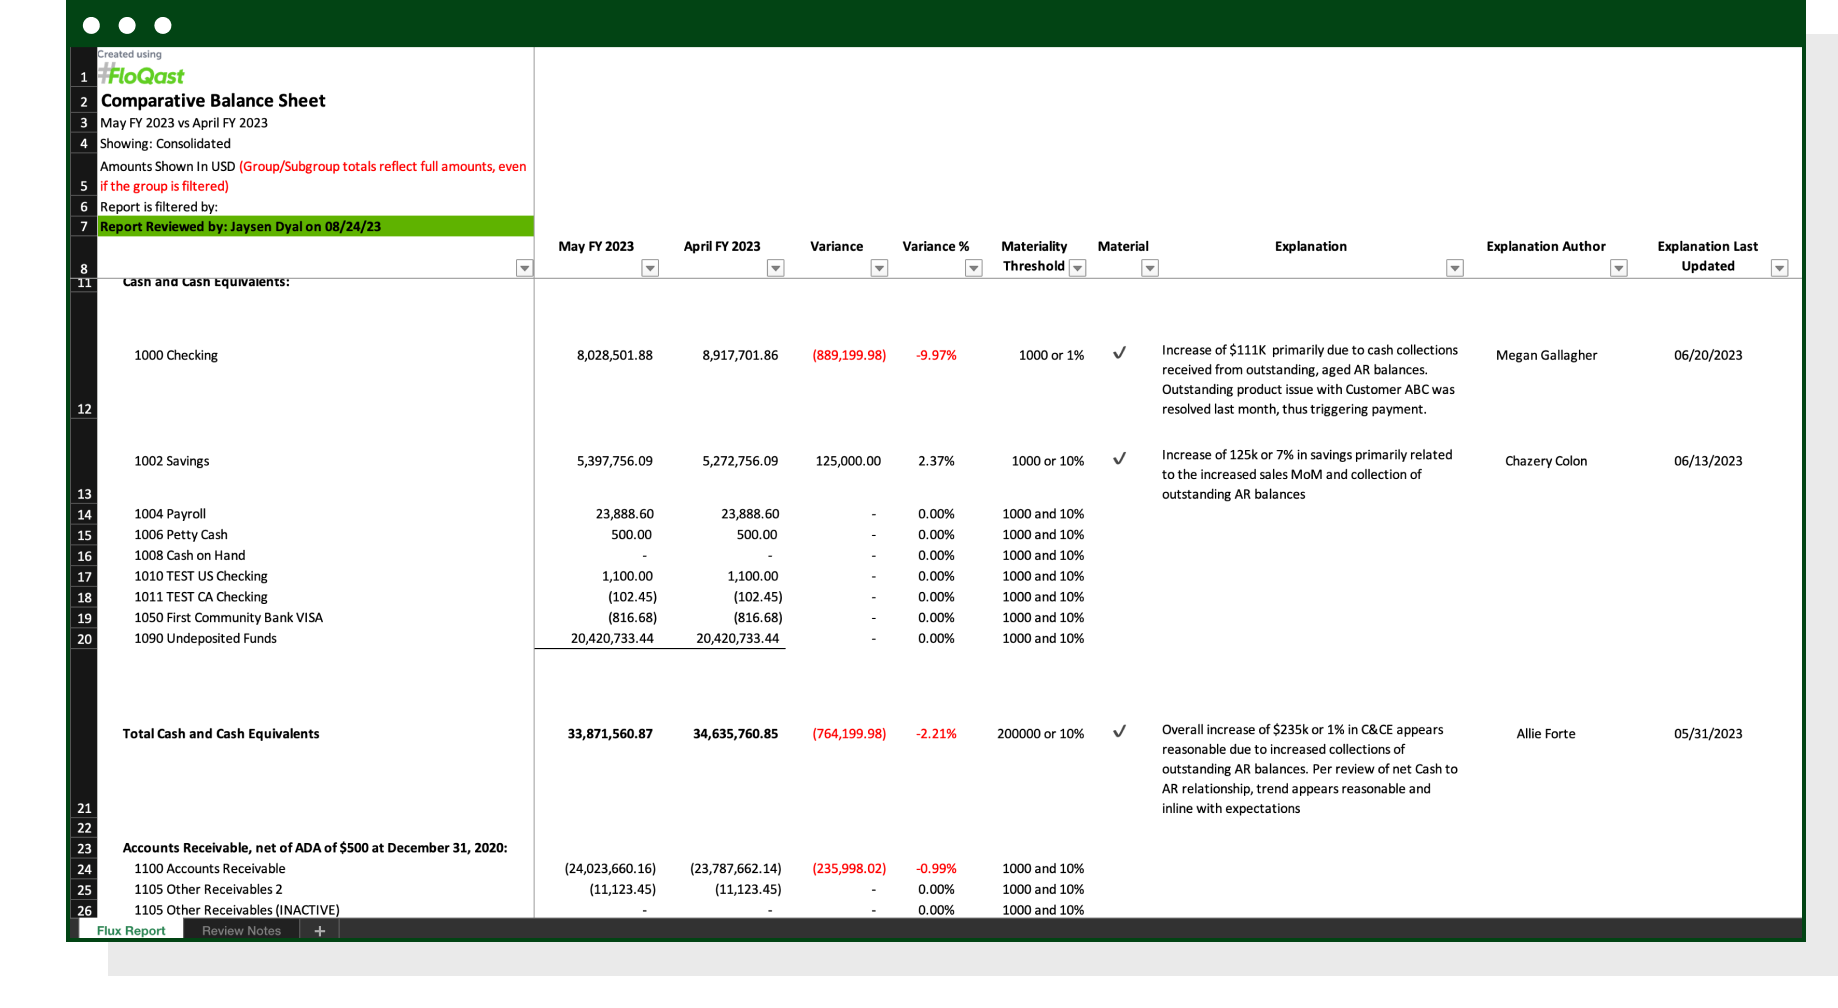Open the April FY 2023 column filter dropdown
1838x1008 pixels.
pyautogui.click(x=775, y=268)
